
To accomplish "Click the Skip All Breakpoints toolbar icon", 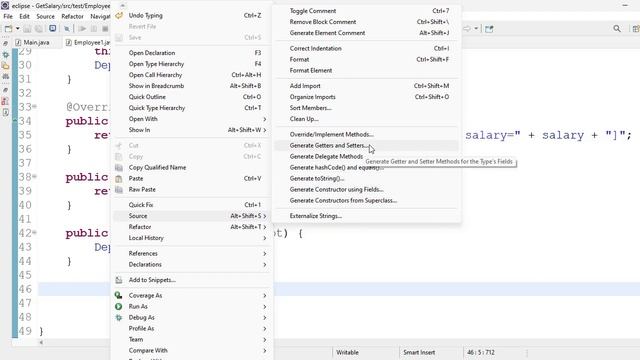I will point(67,29).
